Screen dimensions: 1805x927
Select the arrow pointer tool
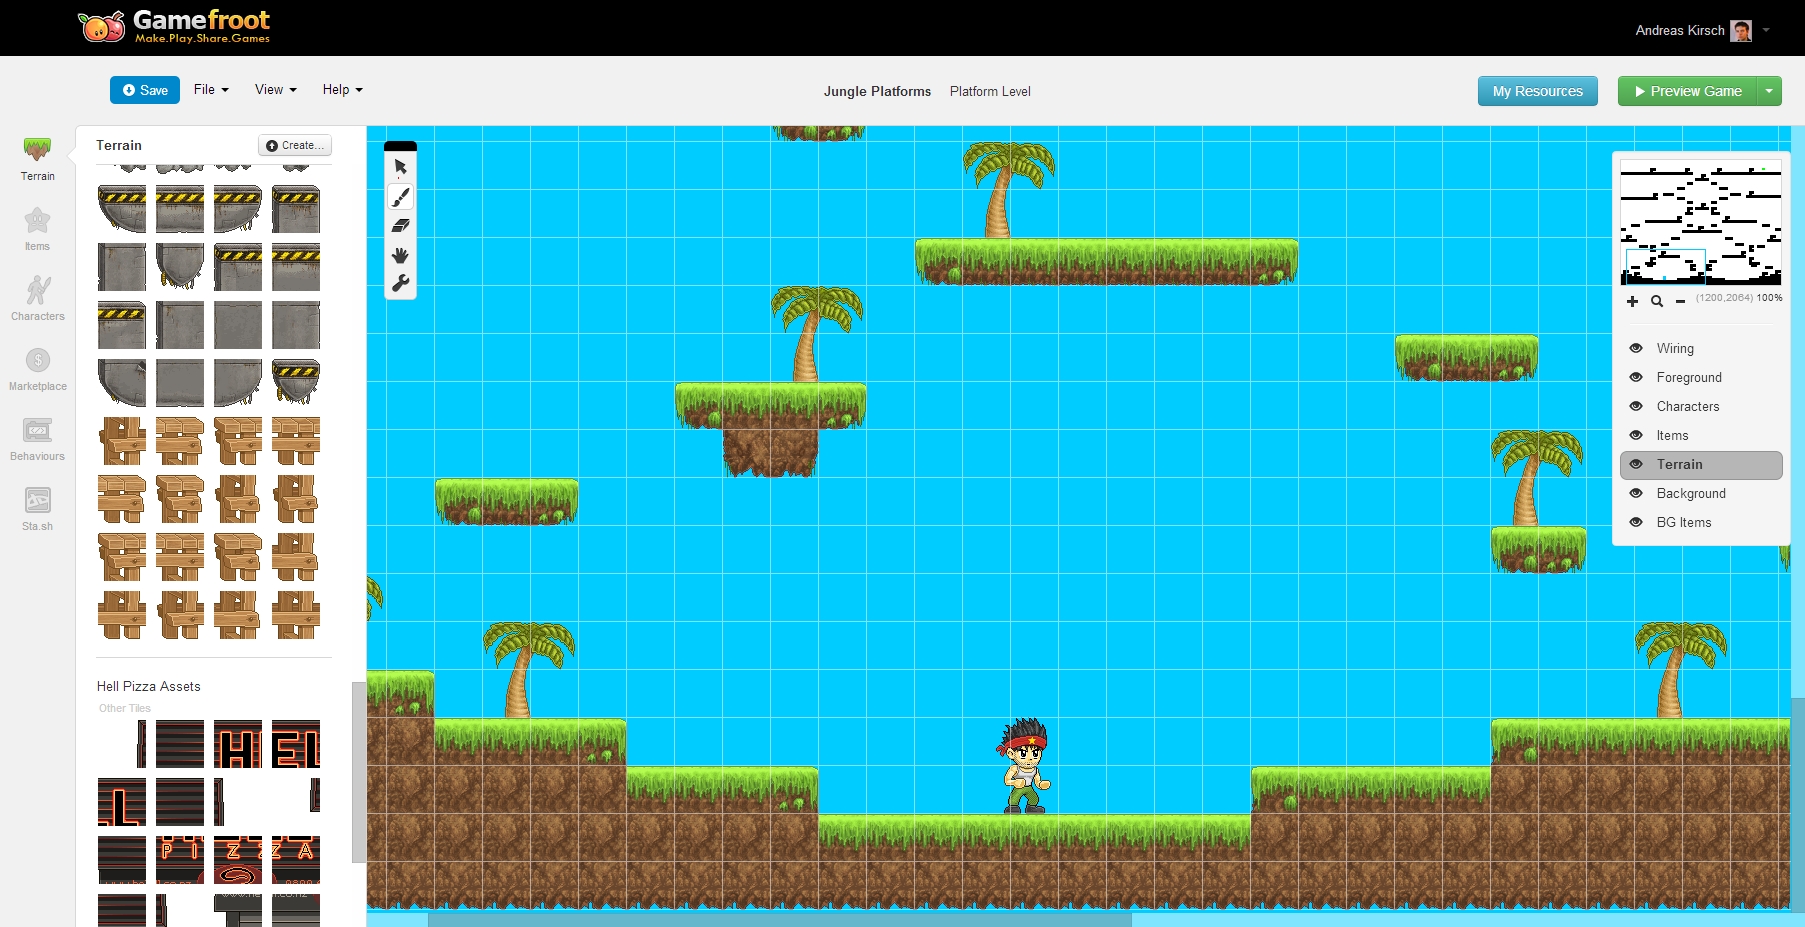400,167
